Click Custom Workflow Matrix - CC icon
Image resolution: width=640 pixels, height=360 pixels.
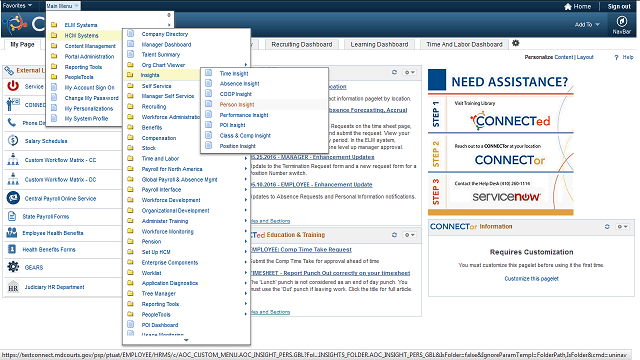[x=13, y=159]
